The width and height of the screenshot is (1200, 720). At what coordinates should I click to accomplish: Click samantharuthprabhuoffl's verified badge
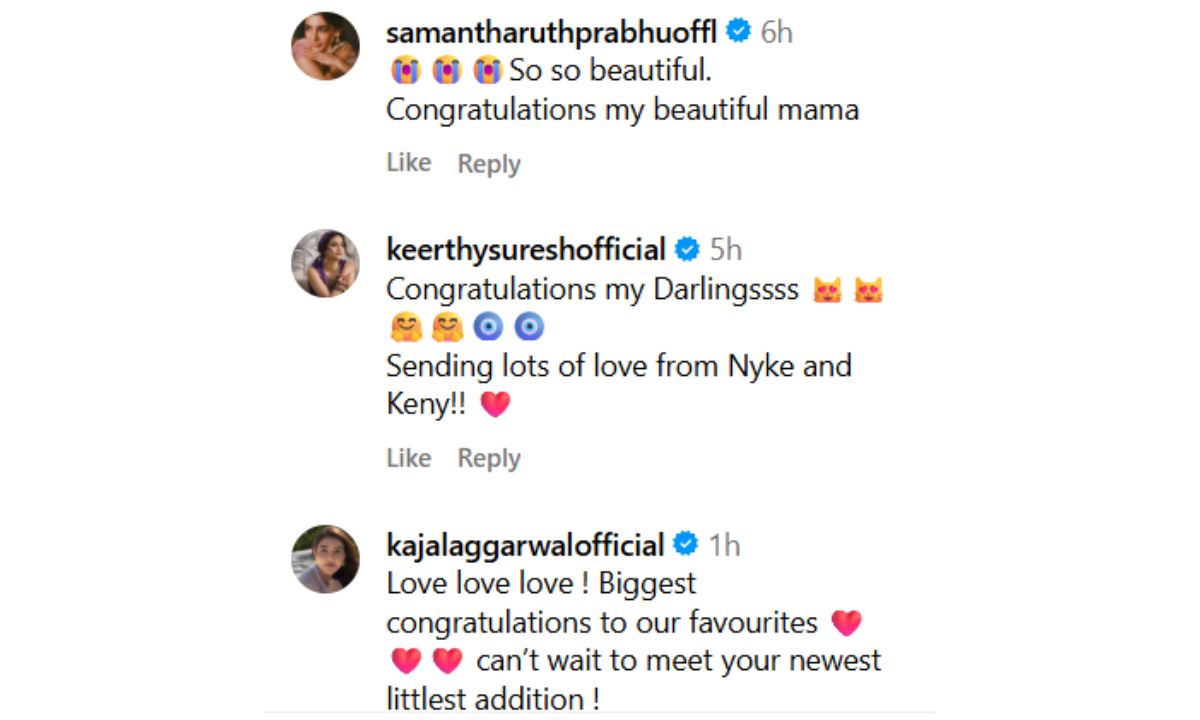[x=738, y=31]
